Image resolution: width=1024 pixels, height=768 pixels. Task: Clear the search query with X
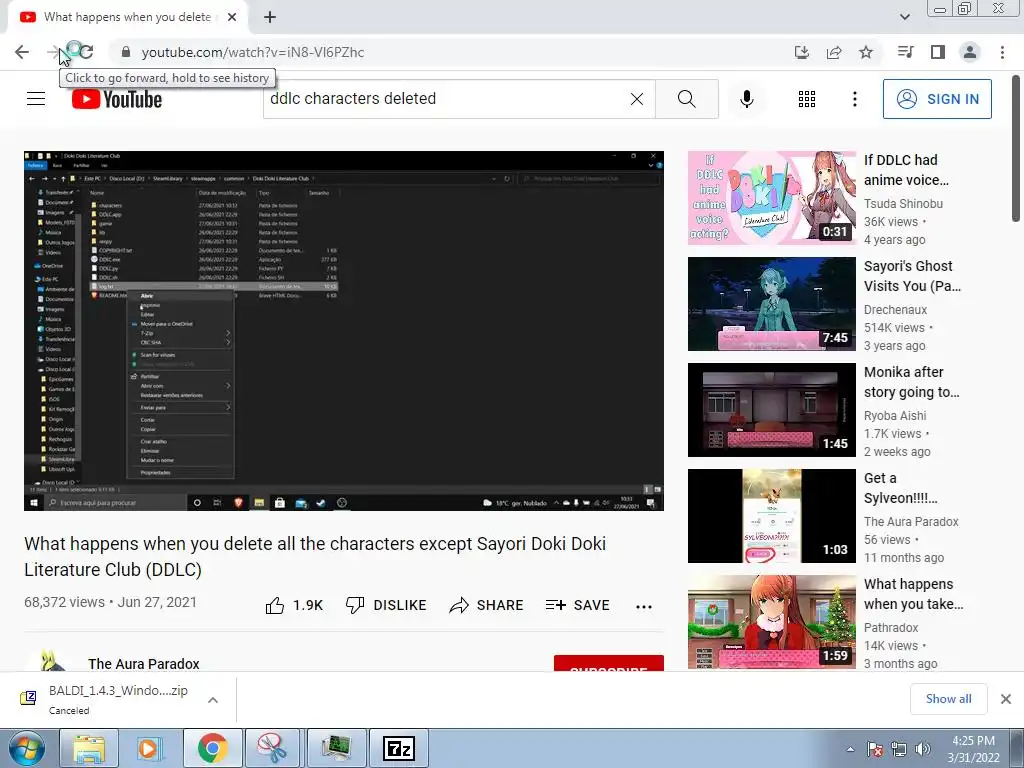637,99
